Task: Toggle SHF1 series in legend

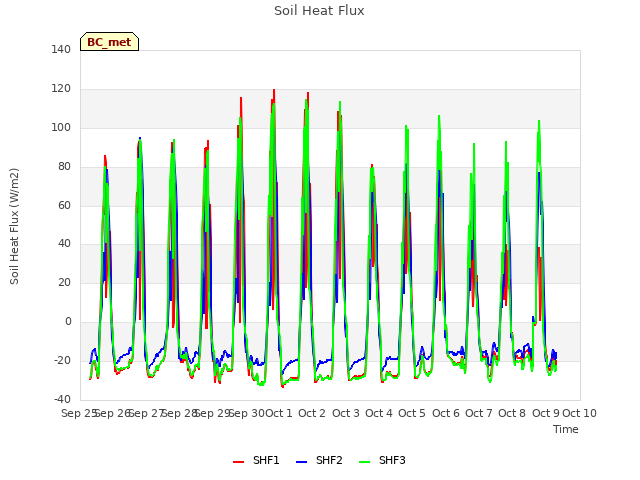Action: click(256, 460)
